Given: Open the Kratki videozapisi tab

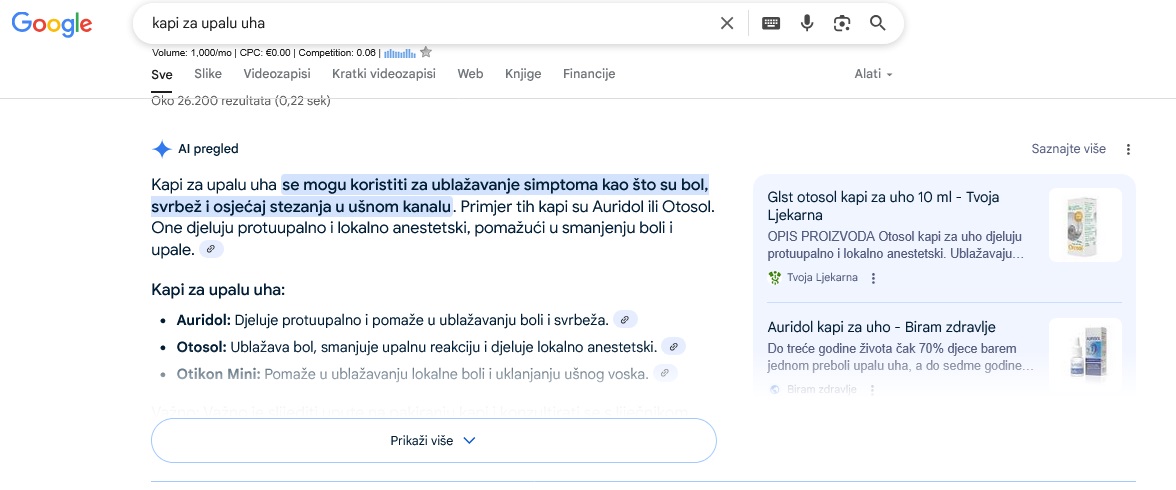Looking at the screenshot, I should (384, 74).
